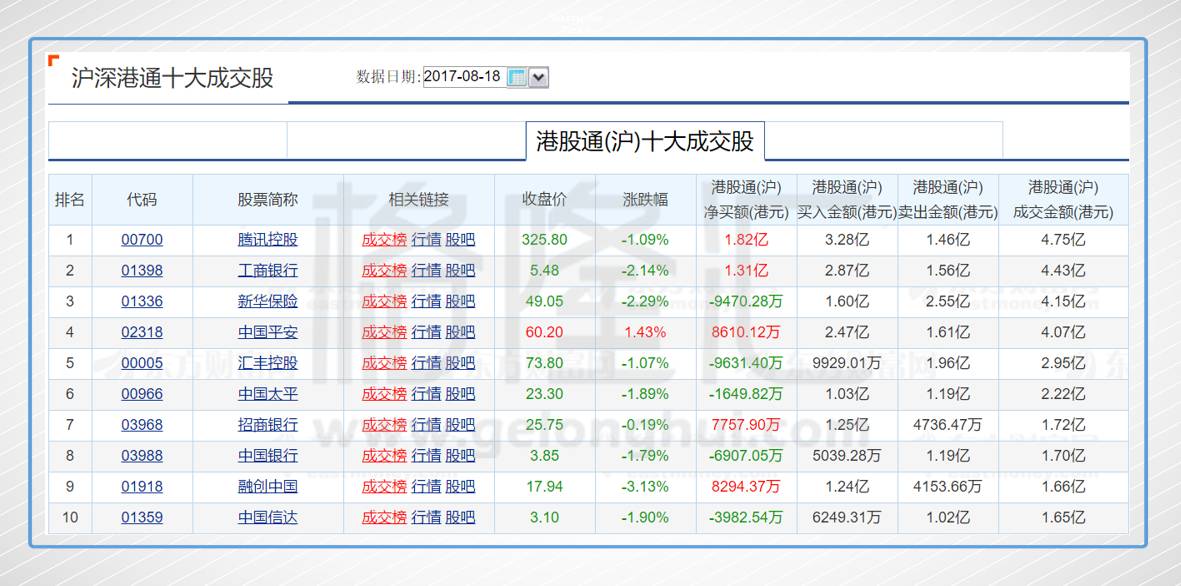Click 成交榜 link in 腾讯控股 row
Viewport: 1181px width, 586px height.
point(384,240)
